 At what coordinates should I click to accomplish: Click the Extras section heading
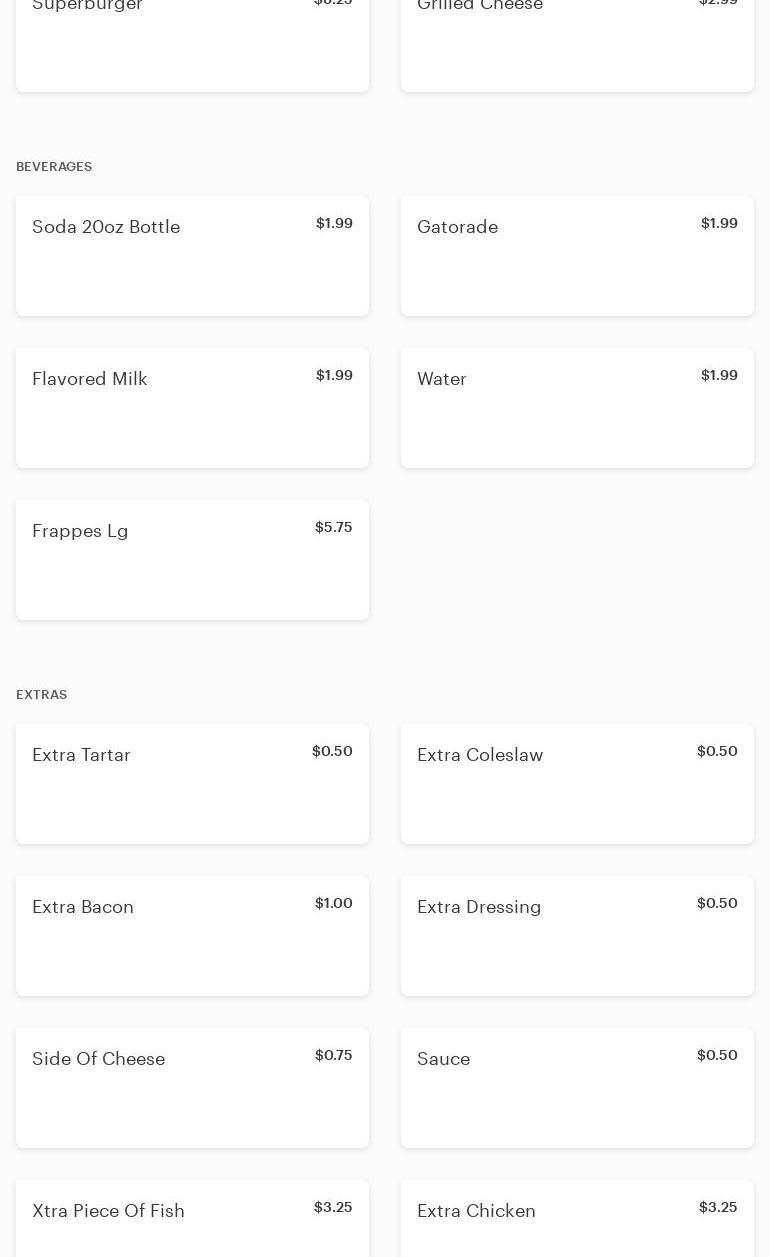tap(41, 695)
